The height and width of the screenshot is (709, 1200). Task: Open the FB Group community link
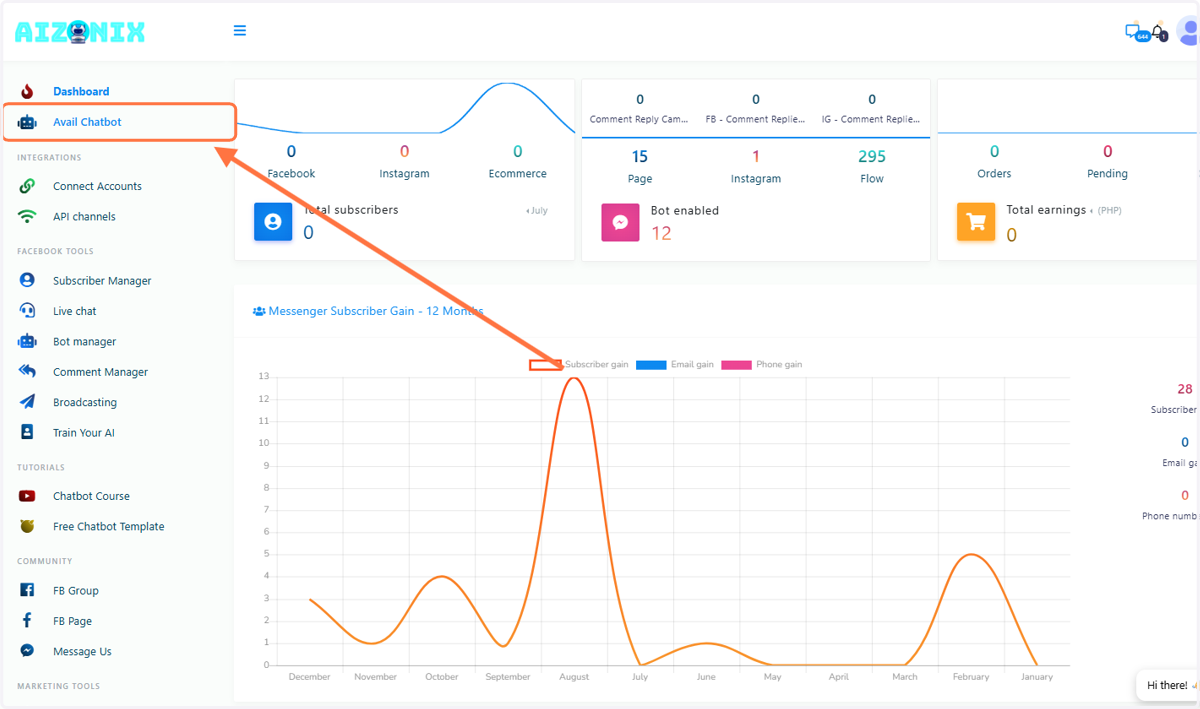coord(76,591)
